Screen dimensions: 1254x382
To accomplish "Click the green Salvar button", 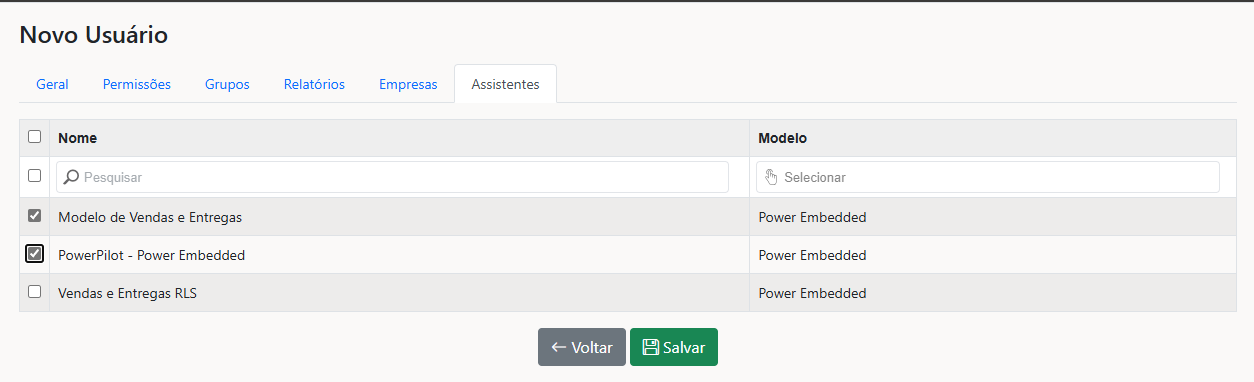I will tap(674, 347).
